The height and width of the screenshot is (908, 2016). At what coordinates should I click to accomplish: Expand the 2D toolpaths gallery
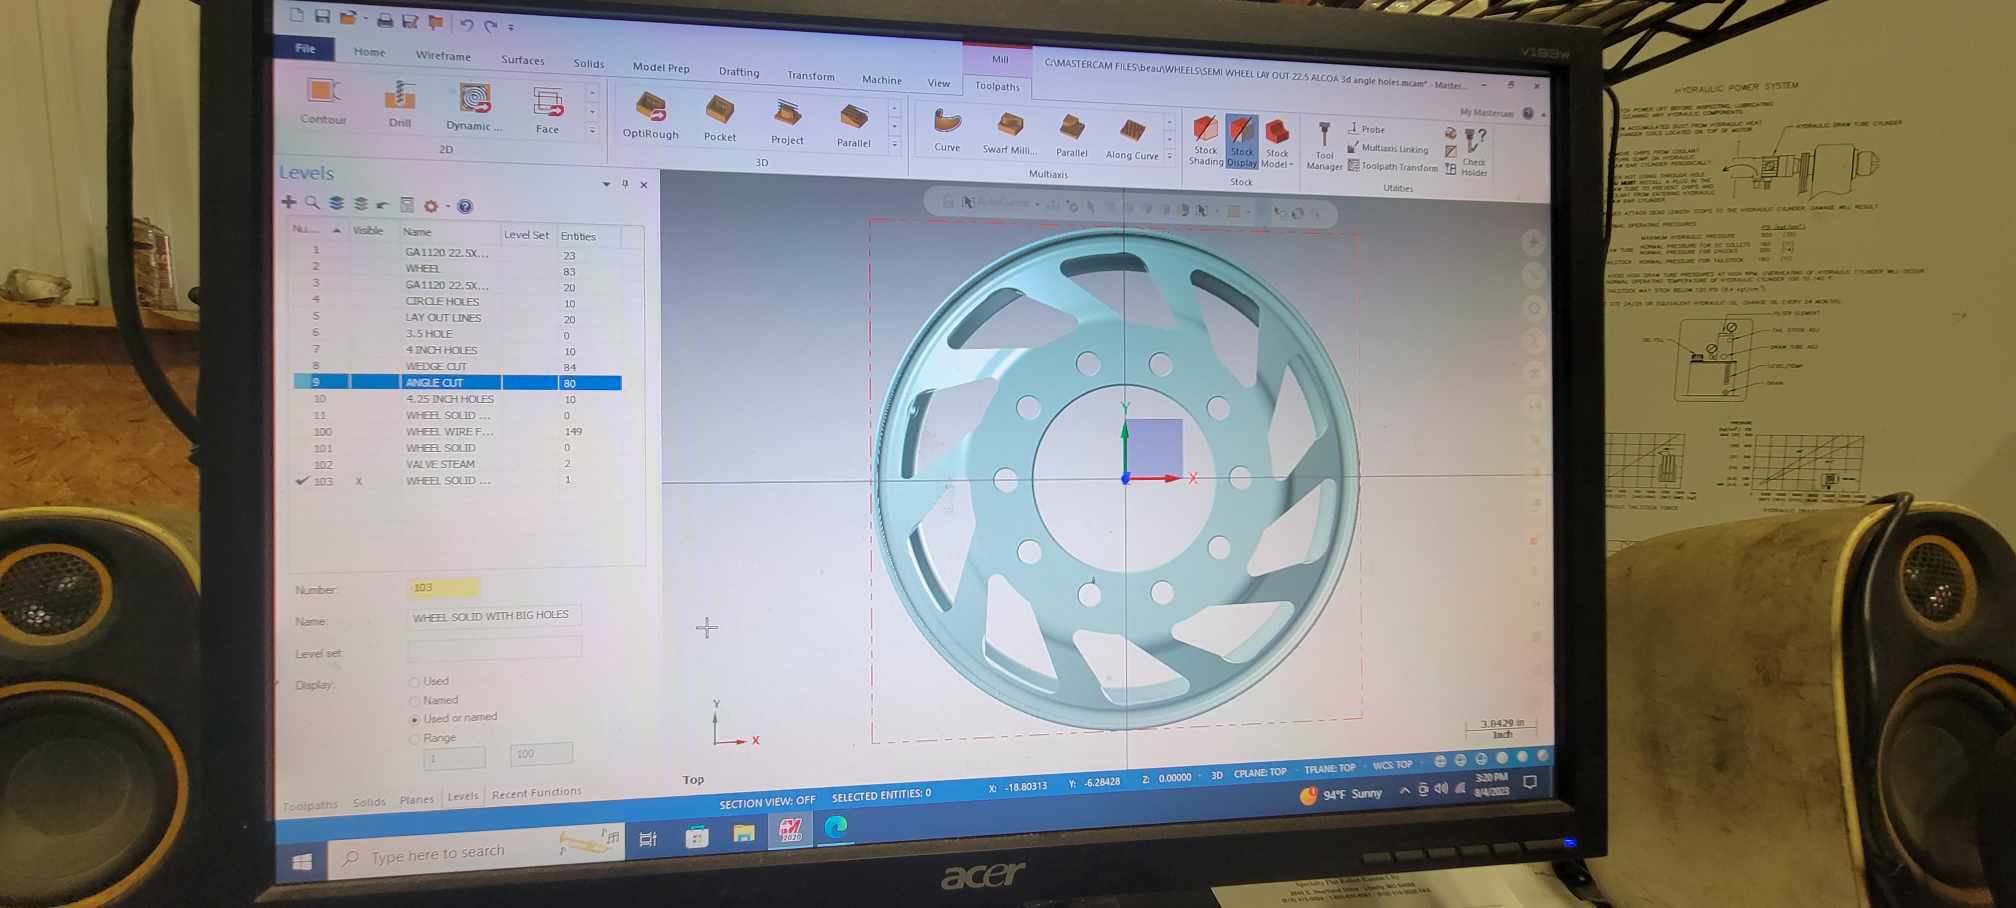pos(592,131)
